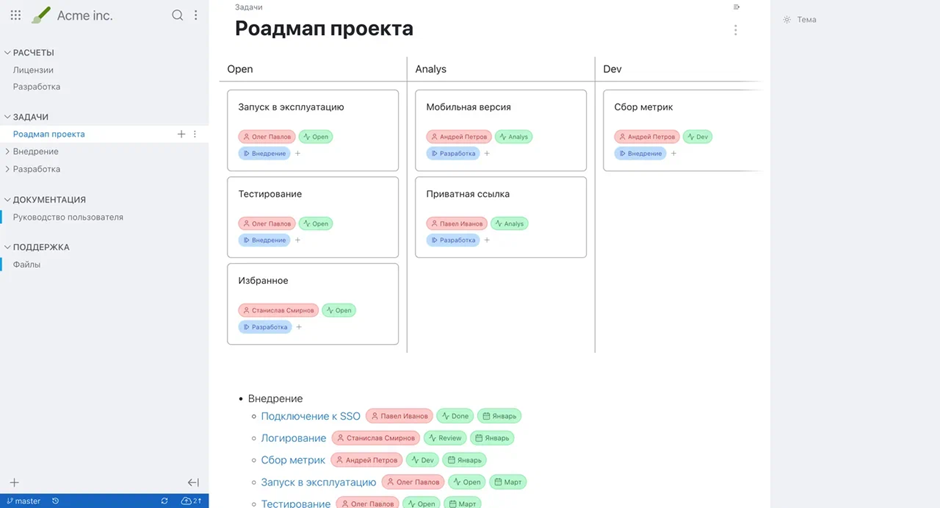Click the top right panel toggle icon
940x508 pixels.
pos(736,7)
